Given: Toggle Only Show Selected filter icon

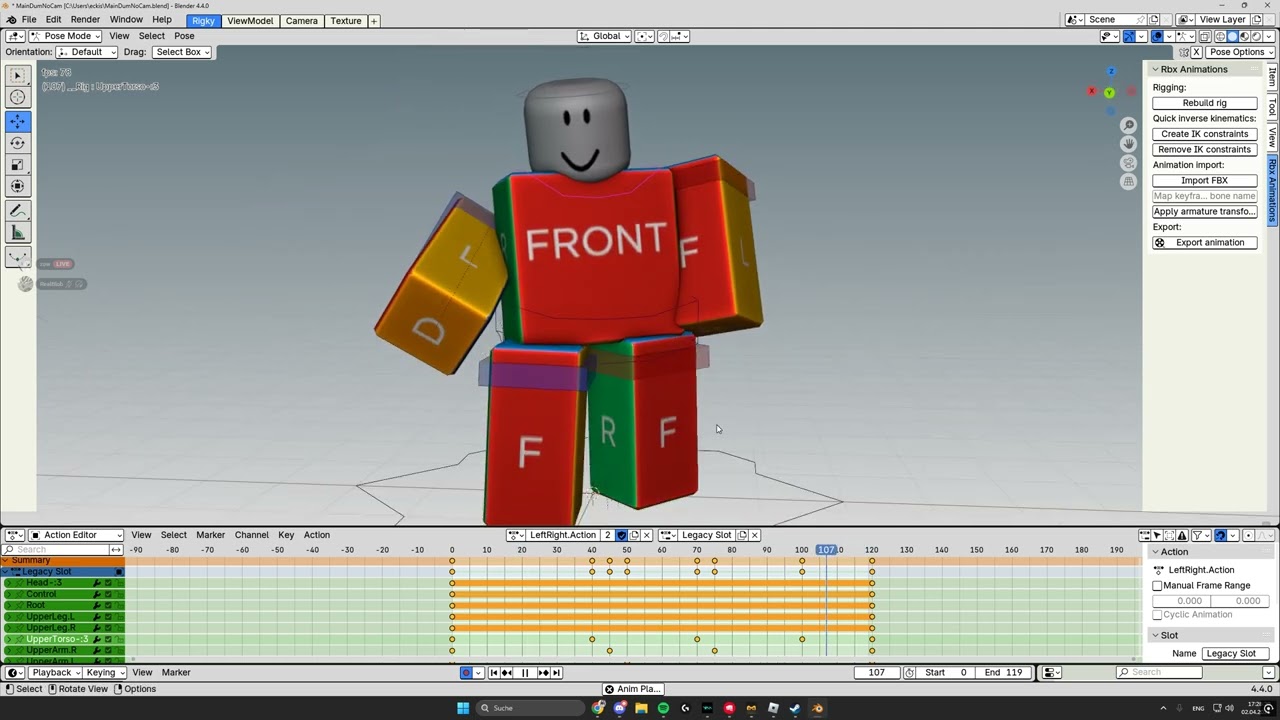Looking at the screenshot, I should pyautogui.click(x=1157, y=535).
